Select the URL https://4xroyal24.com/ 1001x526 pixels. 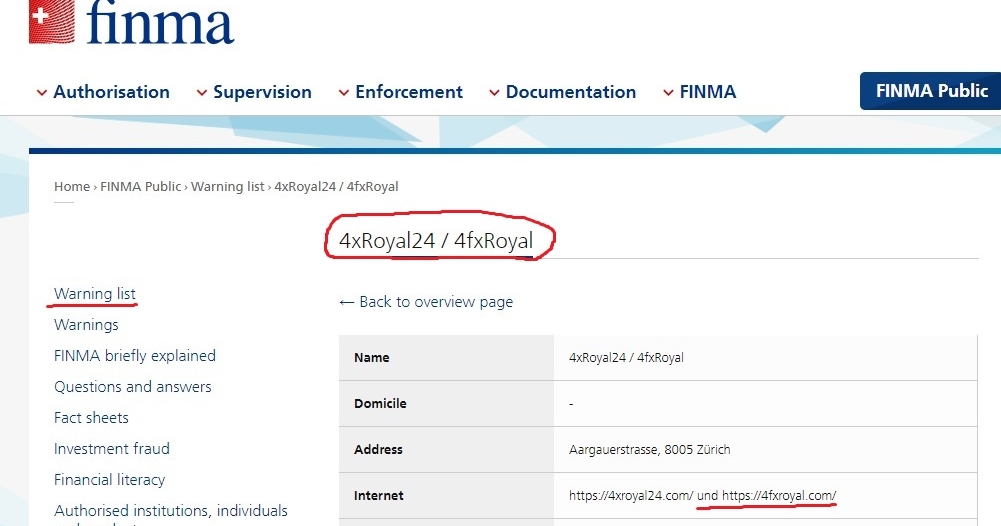[631, 495]
